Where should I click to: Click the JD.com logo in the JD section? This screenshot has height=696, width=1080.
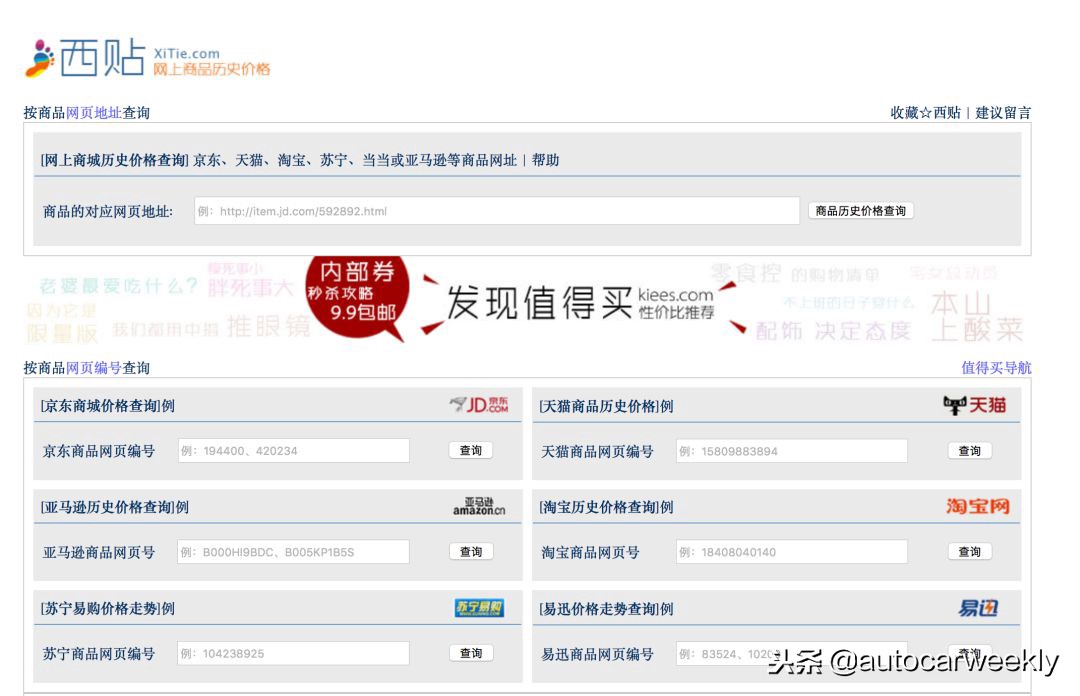click(x=479, y=404)
